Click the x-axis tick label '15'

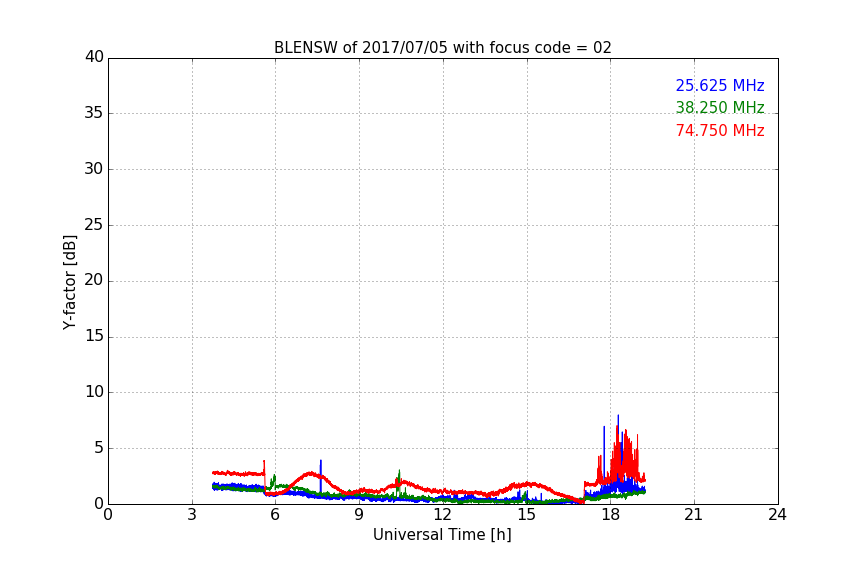click(527, 515)
